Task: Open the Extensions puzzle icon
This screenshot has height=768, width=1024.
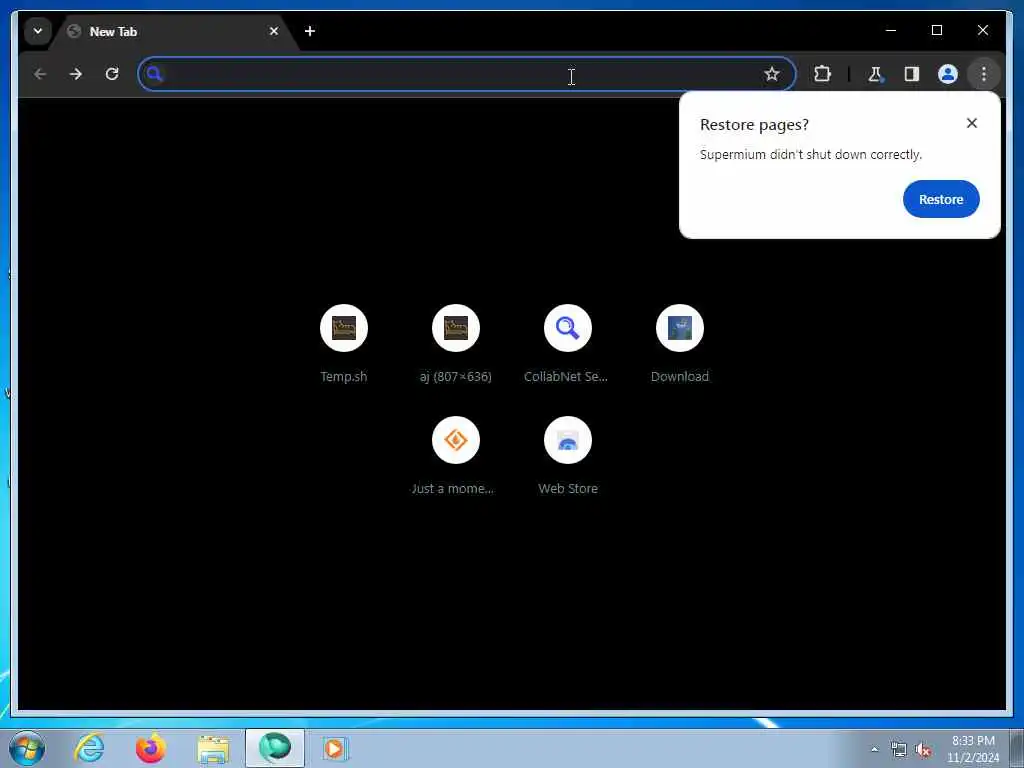Action: pyautogui.click(x=822, y=74)
